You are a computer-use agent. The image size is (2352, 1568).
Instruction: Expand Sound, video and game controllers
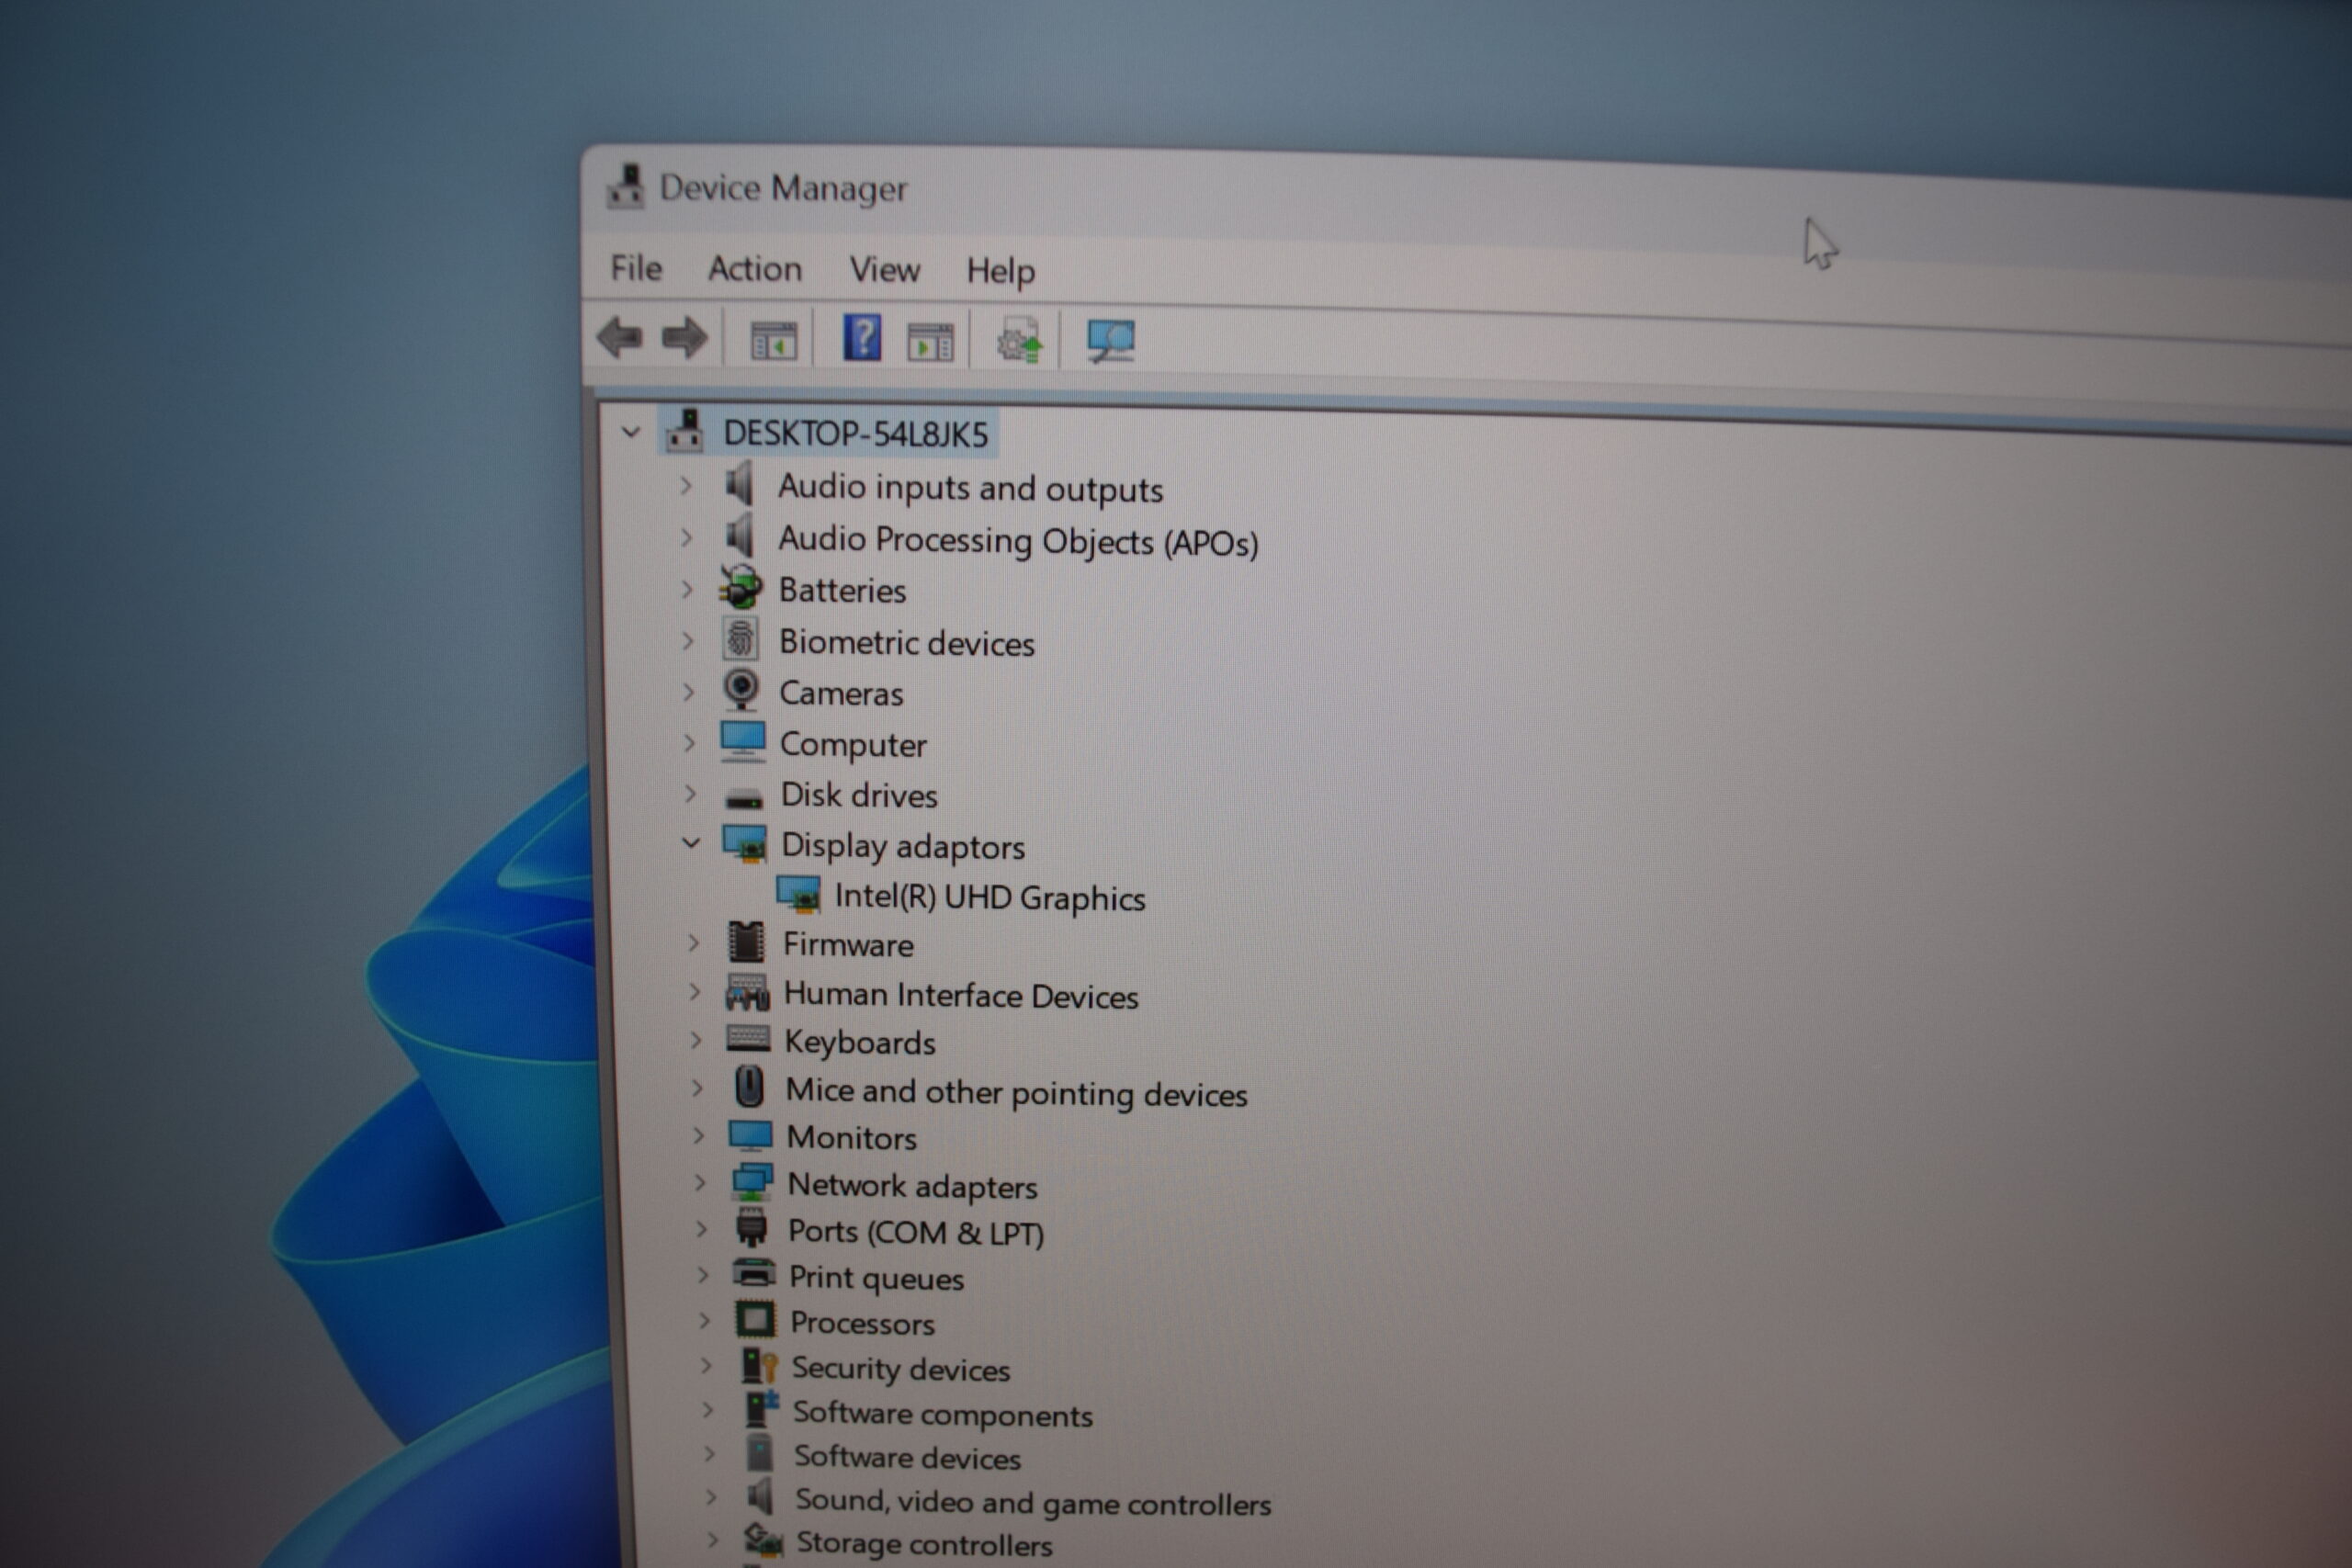coord(710,1498)
